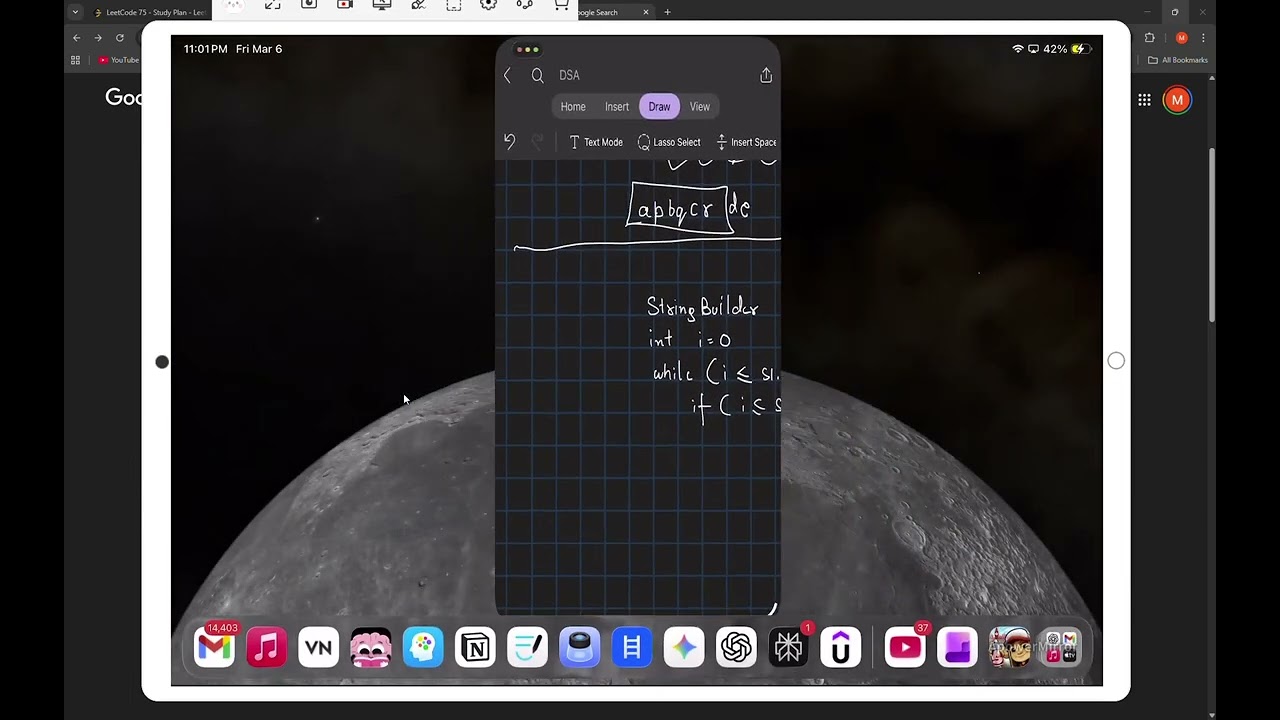Launch the purple U app in the dock
Screen dimensions: 1280x720
pyautogui.click(x=840, y=647)
